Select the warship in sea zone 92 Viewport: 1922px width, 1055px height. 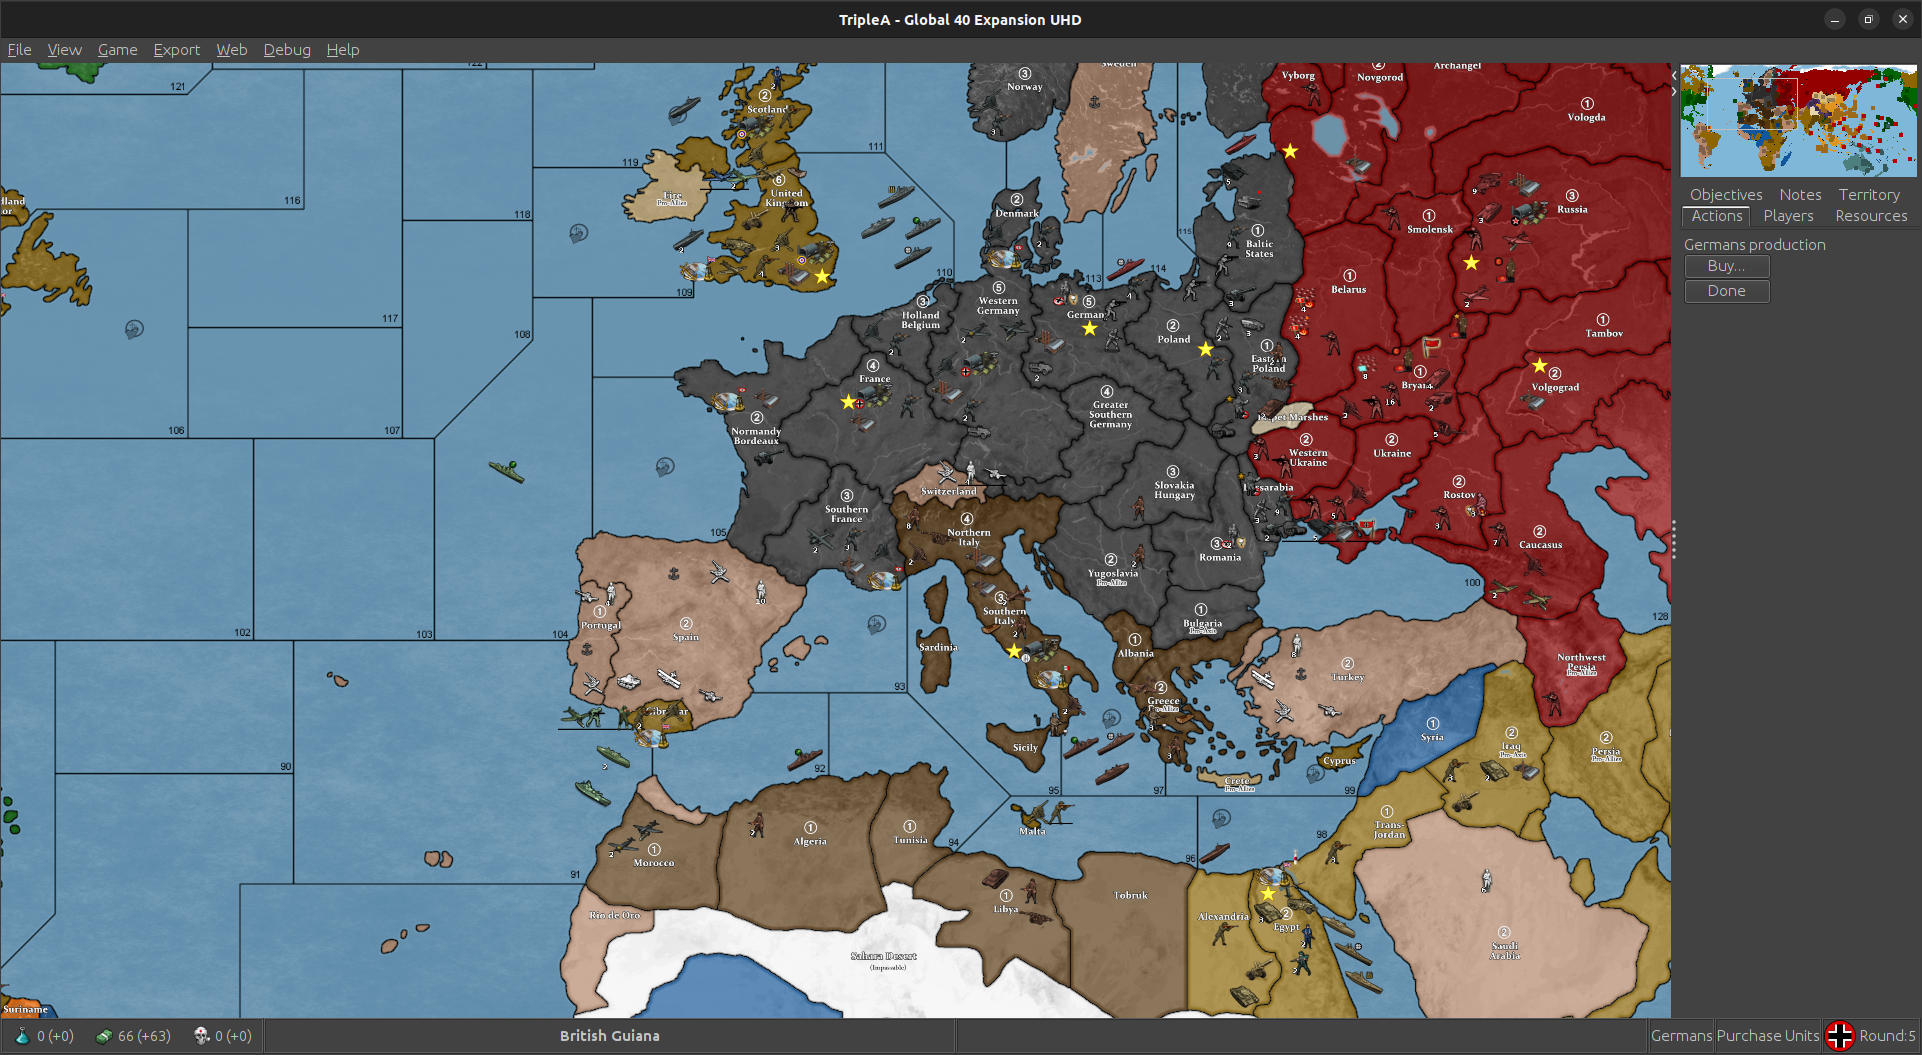tap(803, 758)
